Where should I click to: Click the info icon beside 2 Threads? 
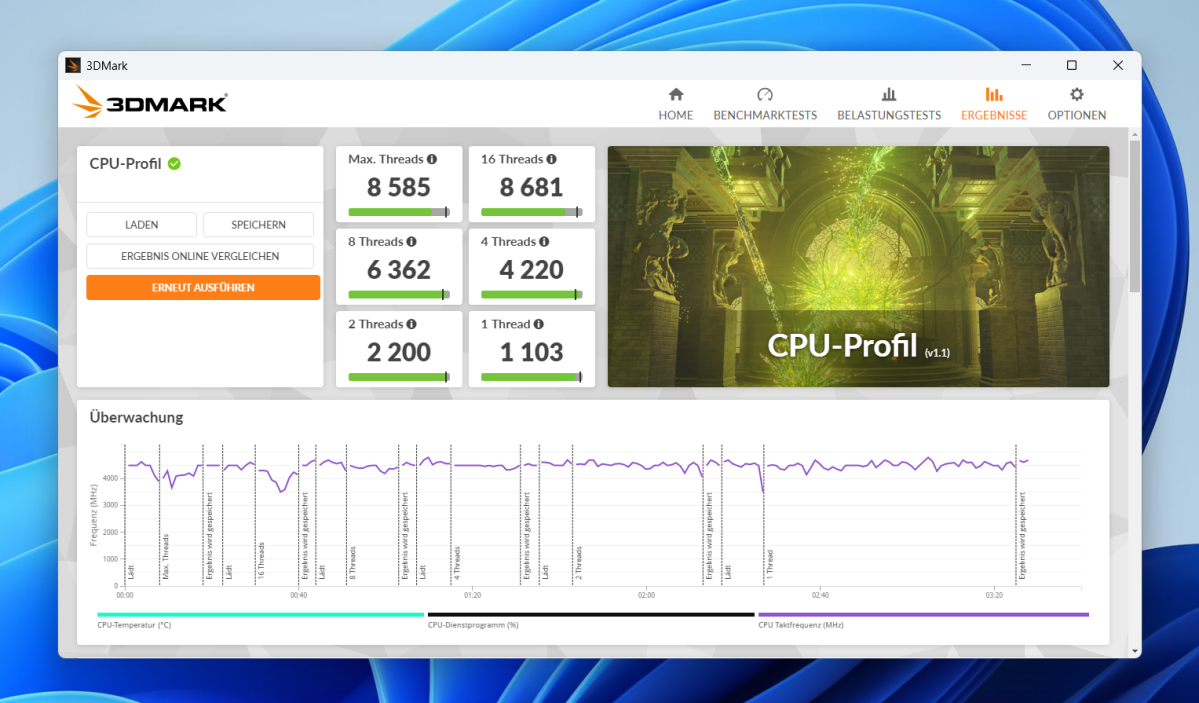(x=411, y=324)
